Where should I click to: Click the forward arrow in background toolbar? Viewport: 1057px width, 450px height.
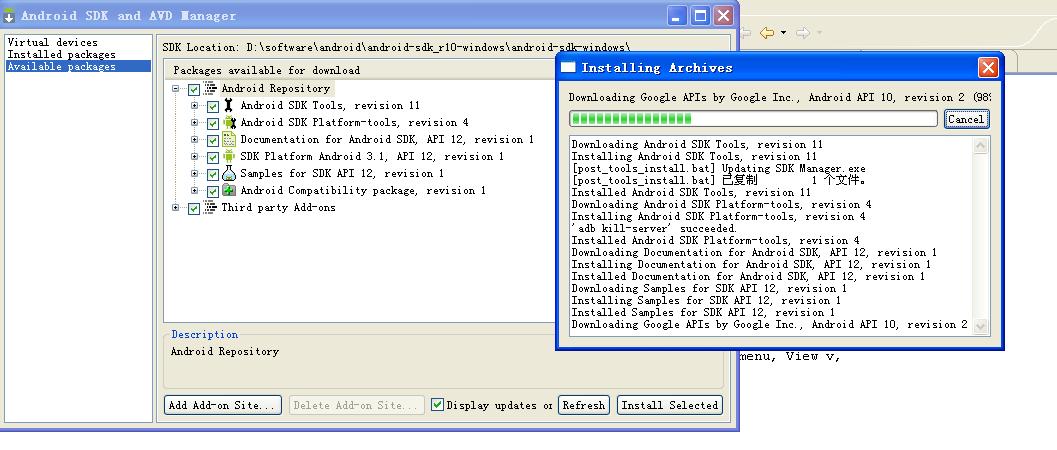tap(803, 32)
